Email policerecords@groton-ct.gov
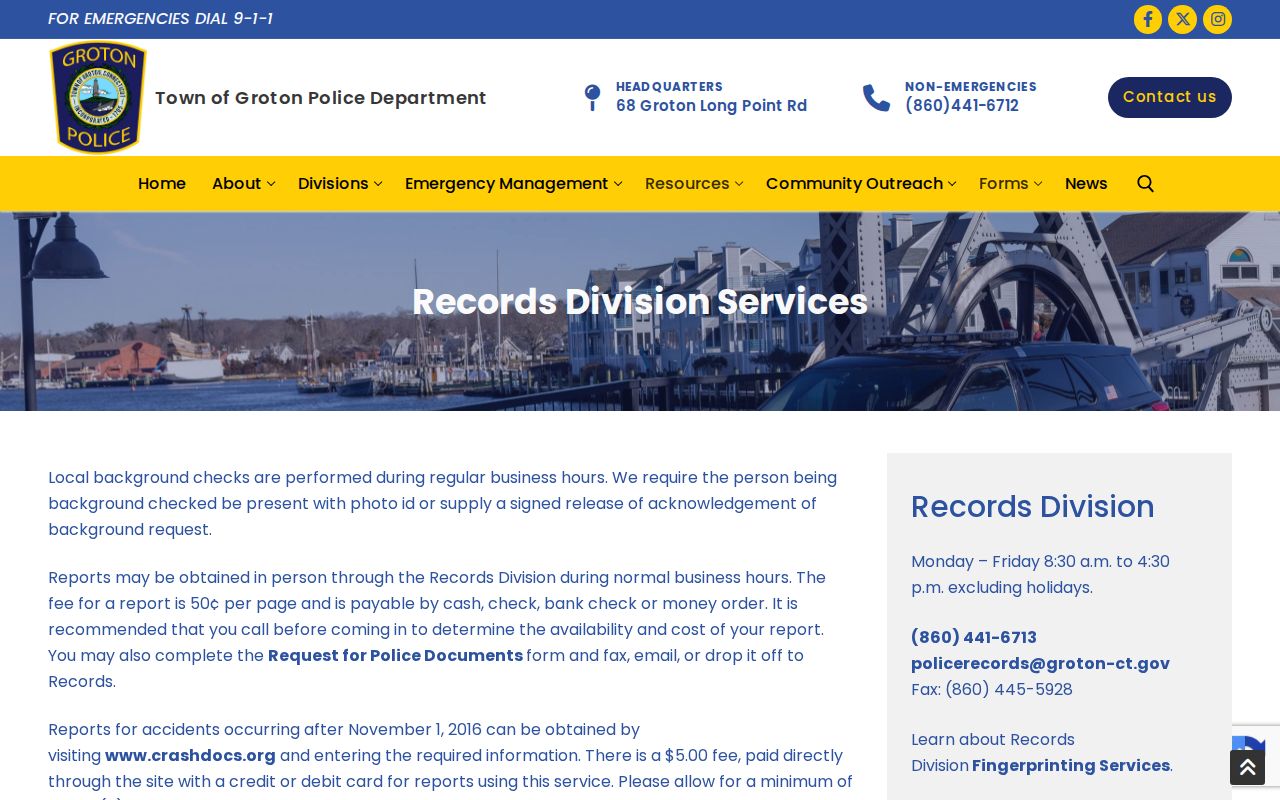1280x800 pixels. [x=1040, y=663]
